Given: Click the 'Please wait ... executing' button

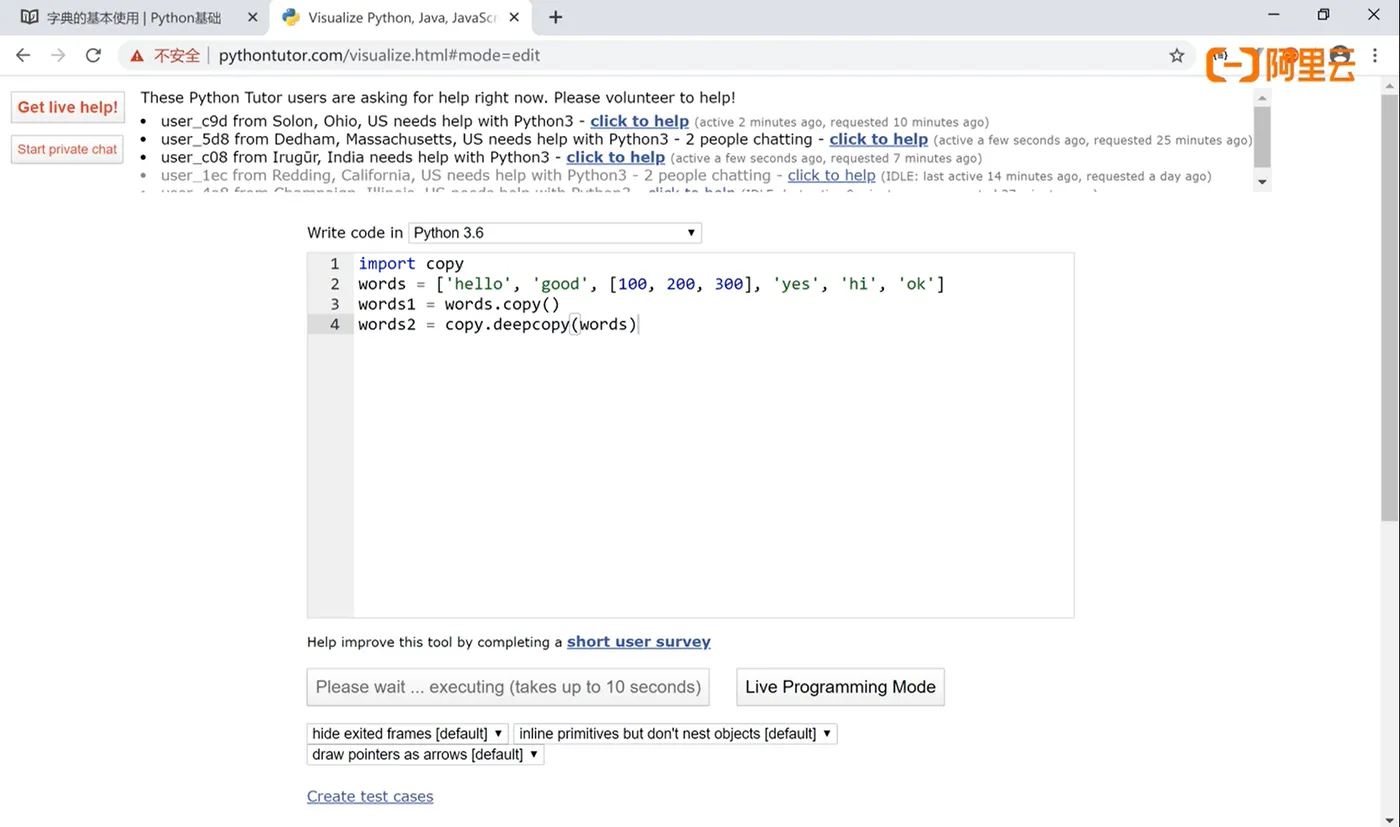Looking at the screenshot, I should (x=508, y=687).
